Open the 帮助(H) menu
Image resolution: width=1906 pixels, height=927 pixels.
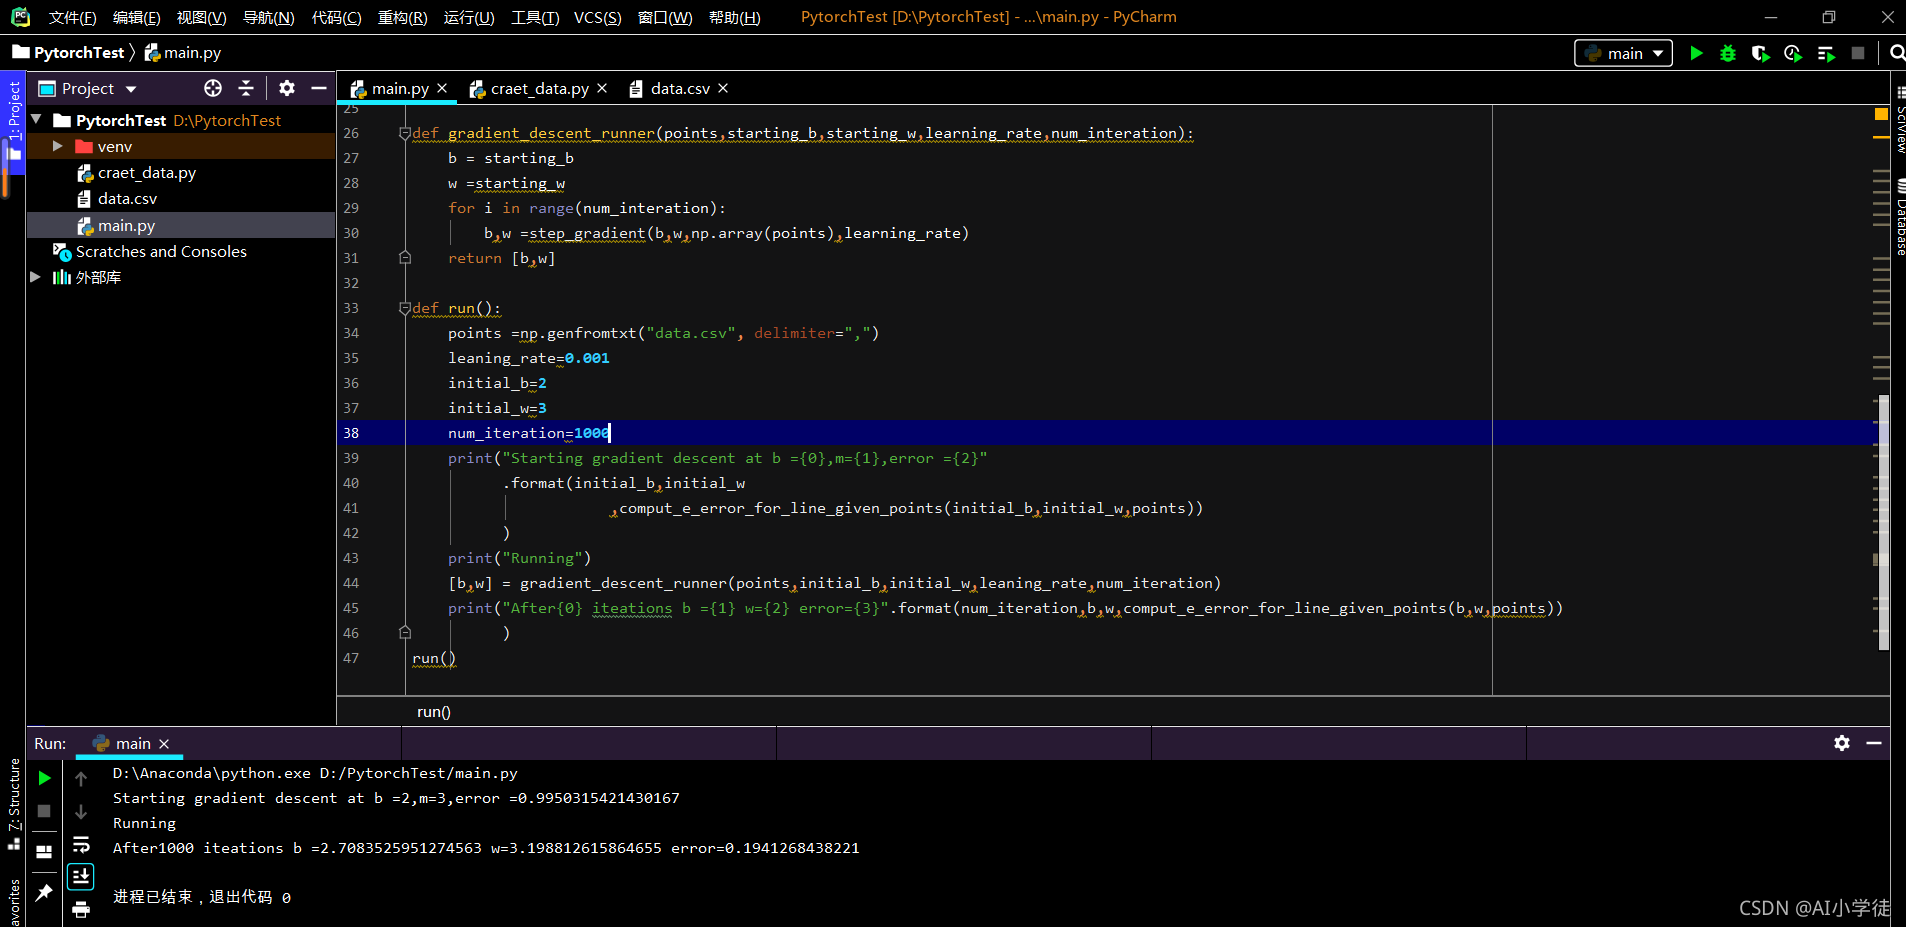coord(734,17)
